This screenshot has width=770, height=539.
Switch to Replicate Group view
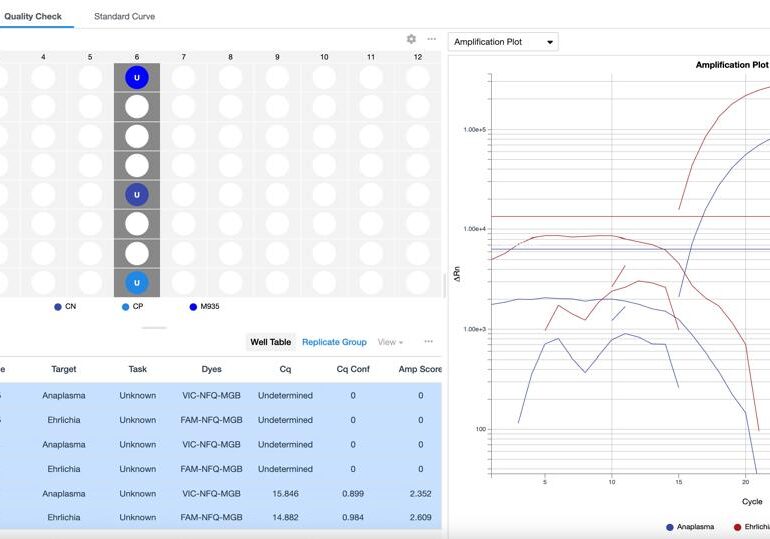334,342
